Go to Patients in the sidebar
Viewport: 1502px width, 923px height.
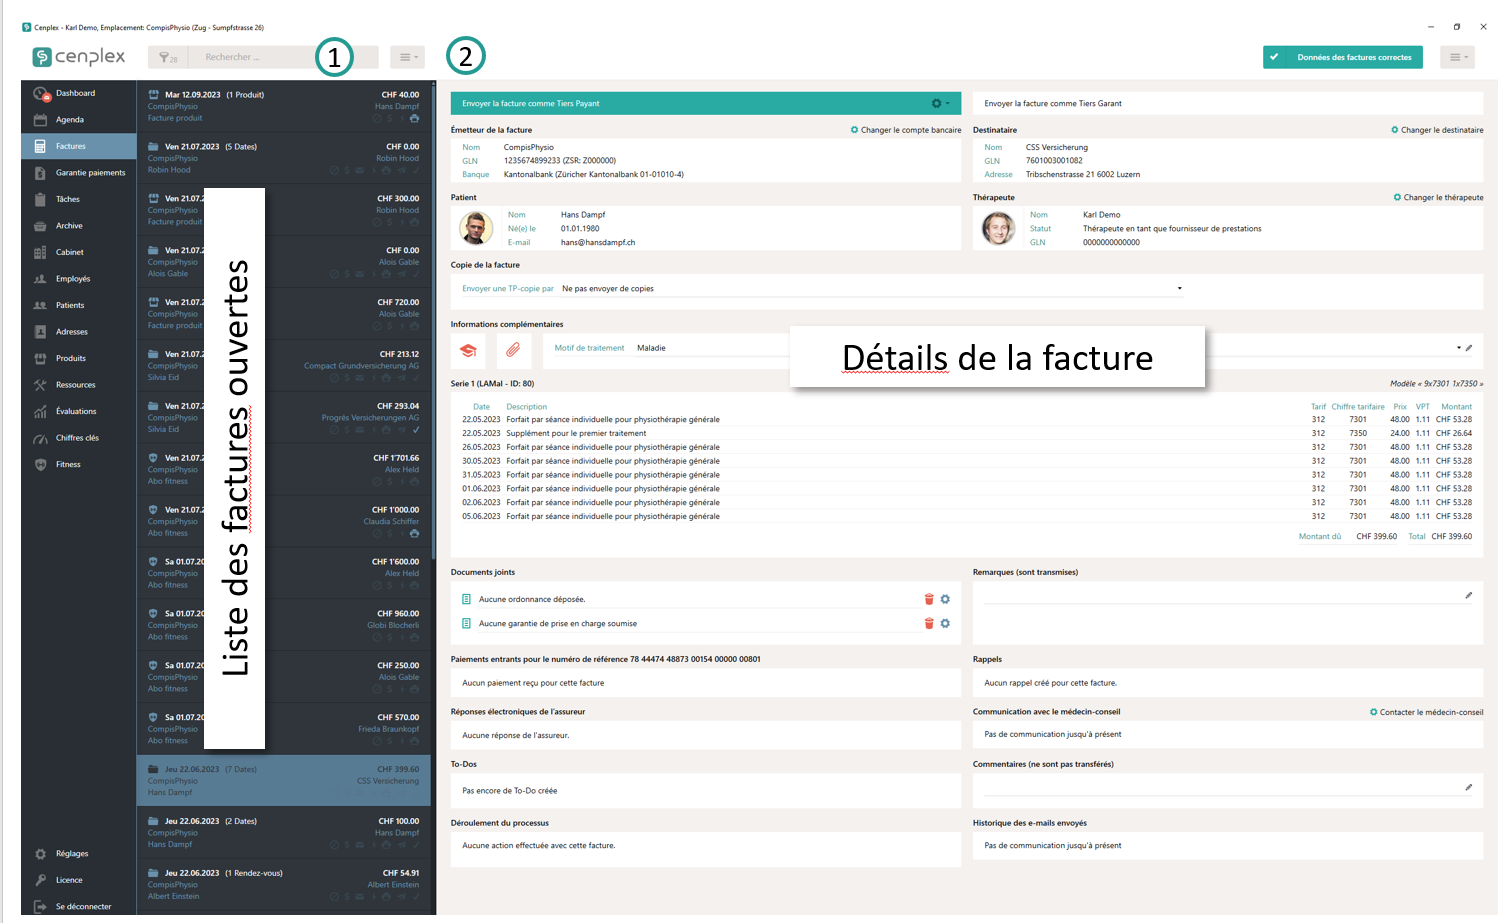coord(70,305)
